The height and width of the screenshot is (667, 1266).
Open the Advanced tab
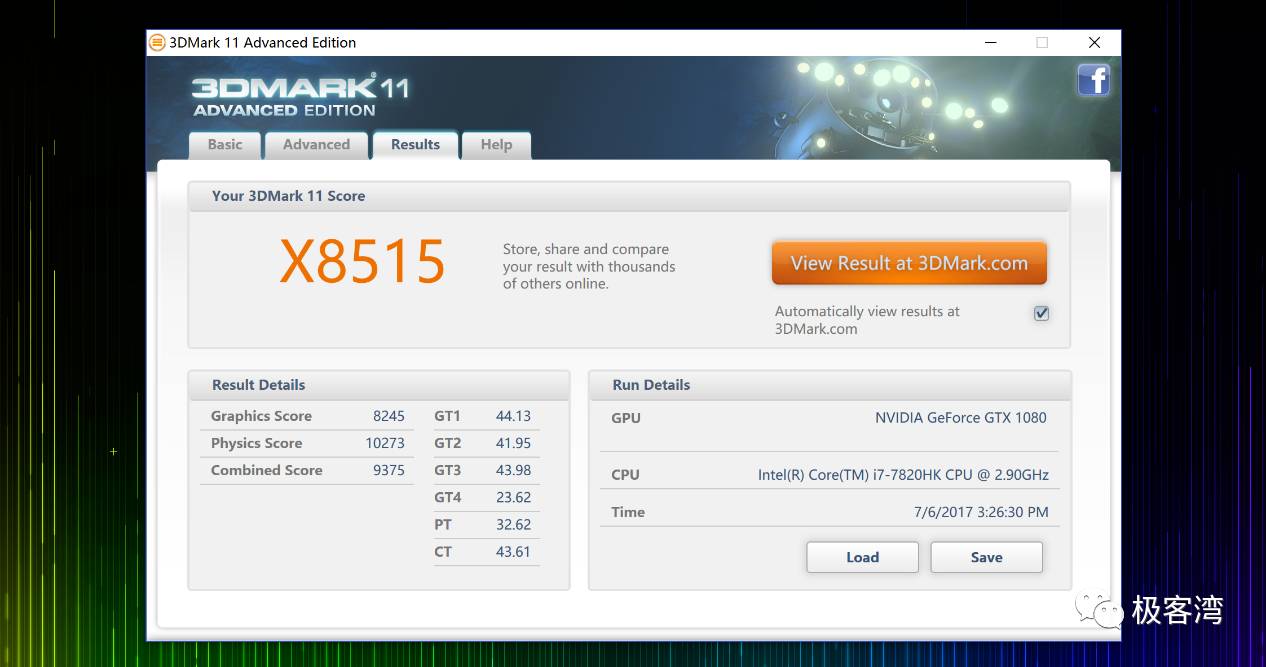point(316,144)
